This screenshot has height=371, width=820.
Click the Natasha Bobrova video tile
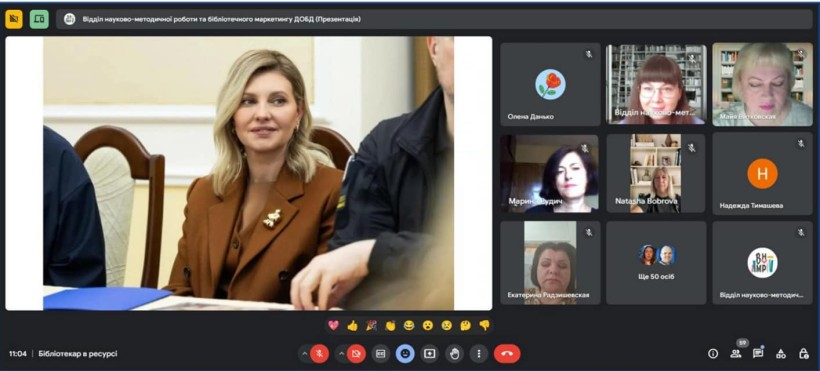(x=656, y=173)
